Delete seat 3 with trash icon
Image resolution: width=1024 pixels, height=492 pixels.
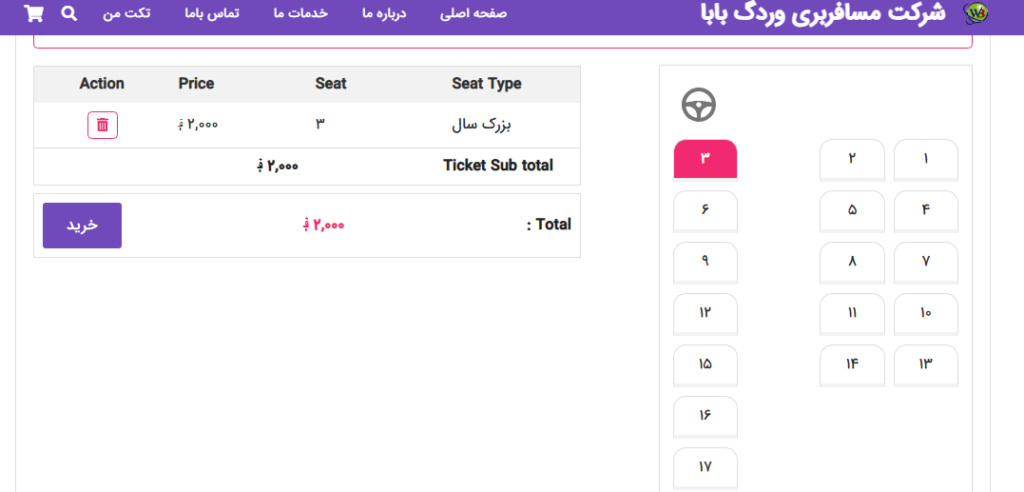[x=102, y=125]
